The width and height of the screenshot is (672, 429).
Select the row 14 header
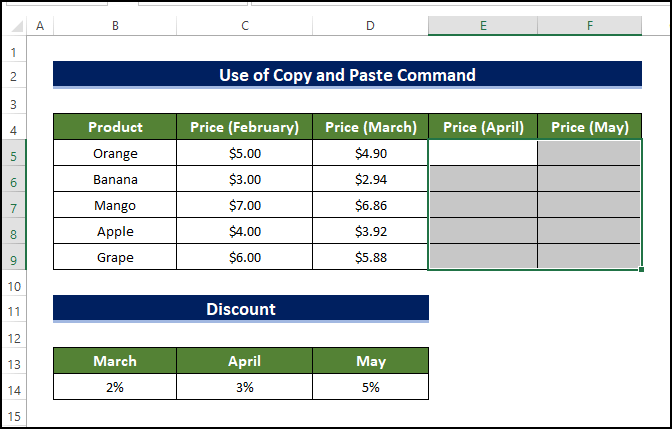pyautogui.click(x=13, y=388)
